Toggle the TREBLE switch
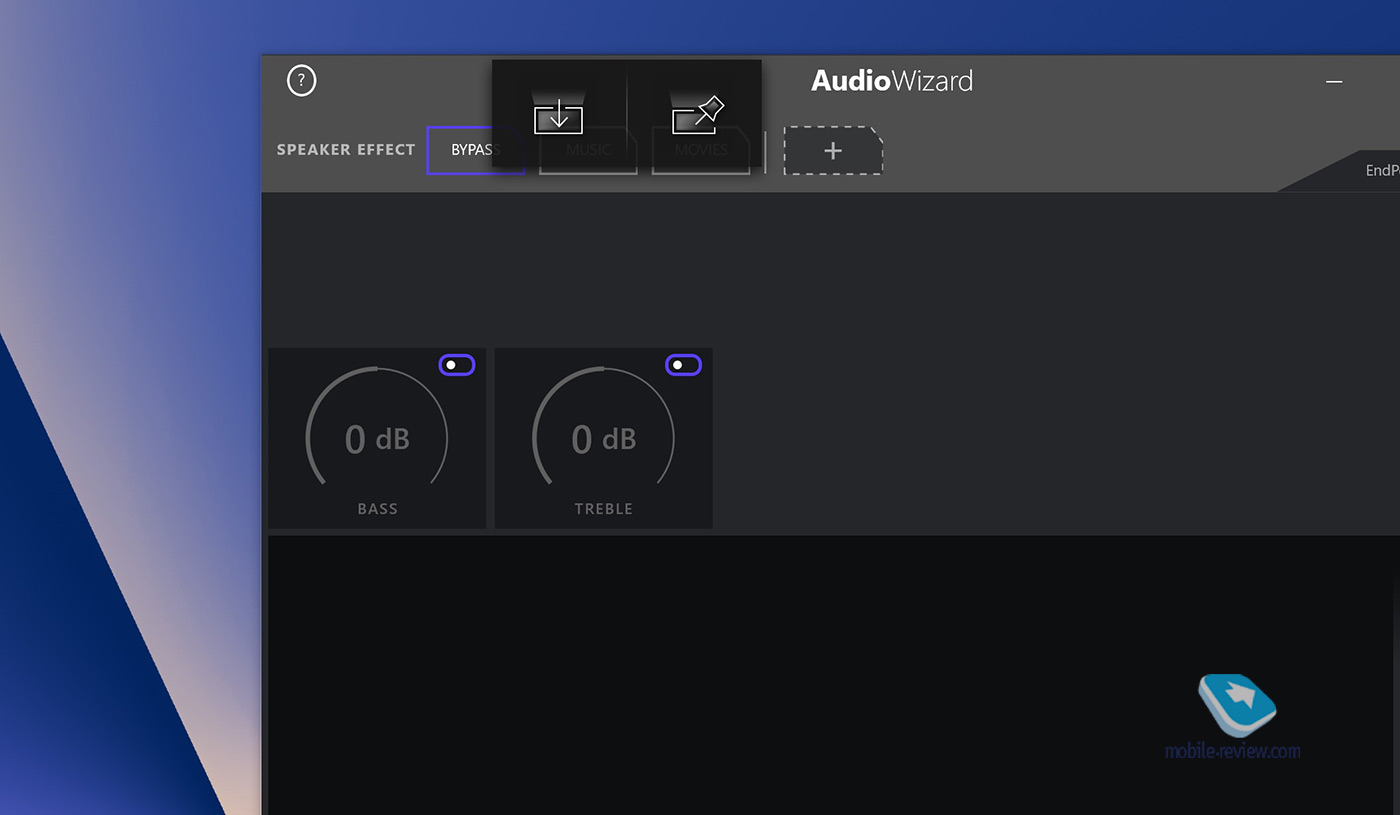1400x815 pixels. click(684, 365)
